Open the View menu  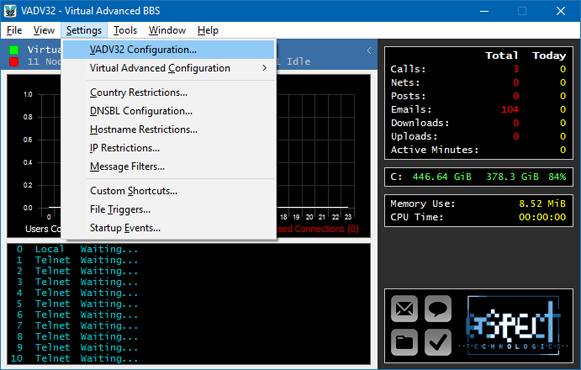click(44, 30)
